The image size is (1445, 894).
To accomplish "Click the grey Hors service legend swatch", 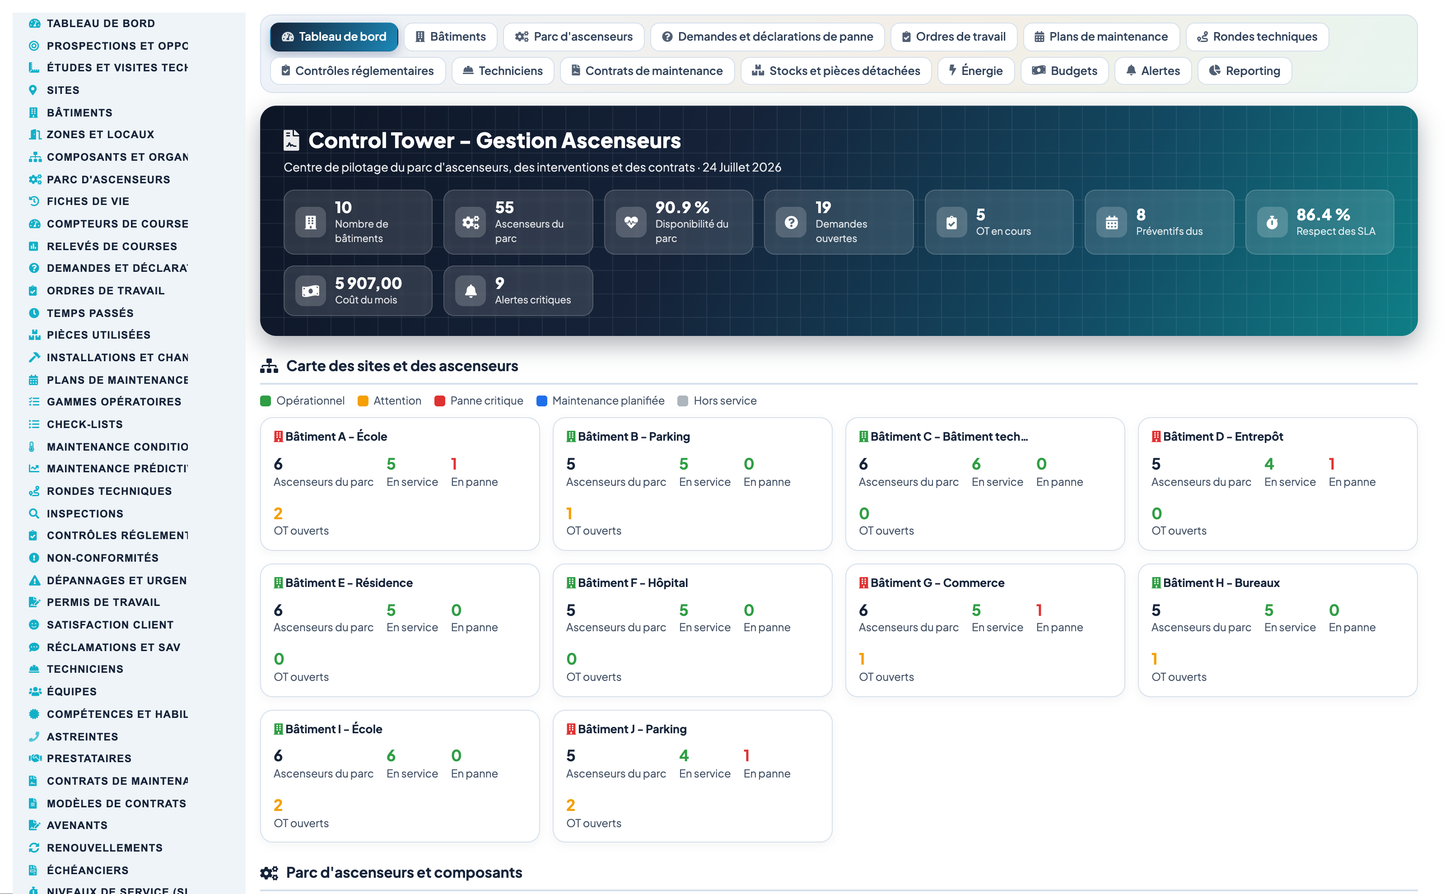I will click(x=683, y=401).
